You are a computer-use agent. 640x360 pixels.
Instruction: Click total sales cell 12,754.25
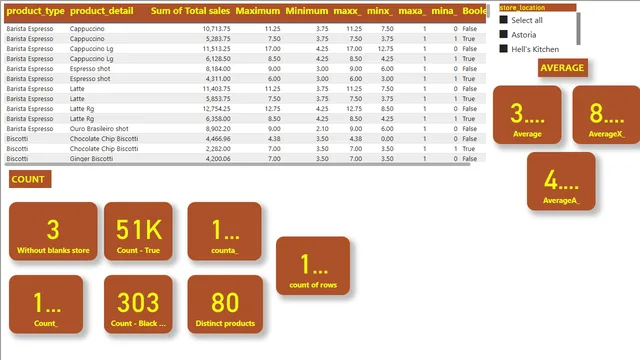click(216, 109)
